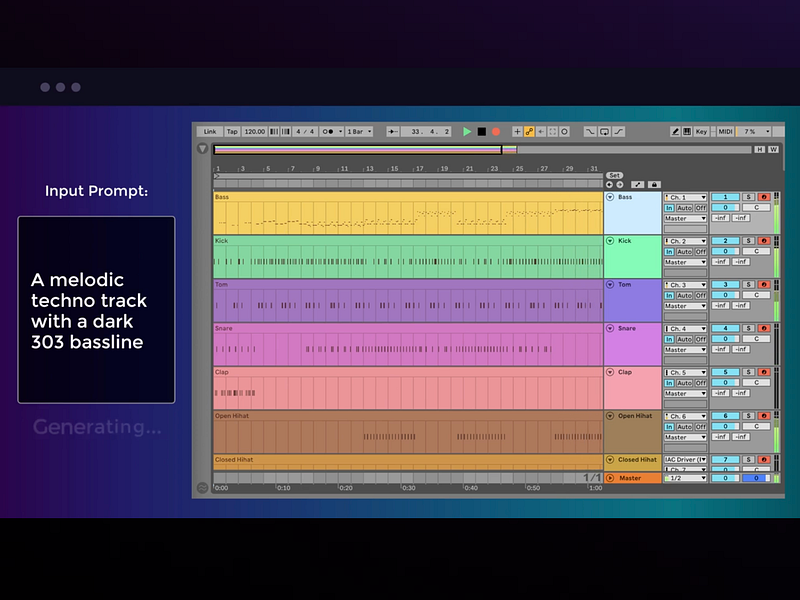This screenshot has height=600, width=800.
Task: Click the Session Record circle icon
Action: (564, 132)
